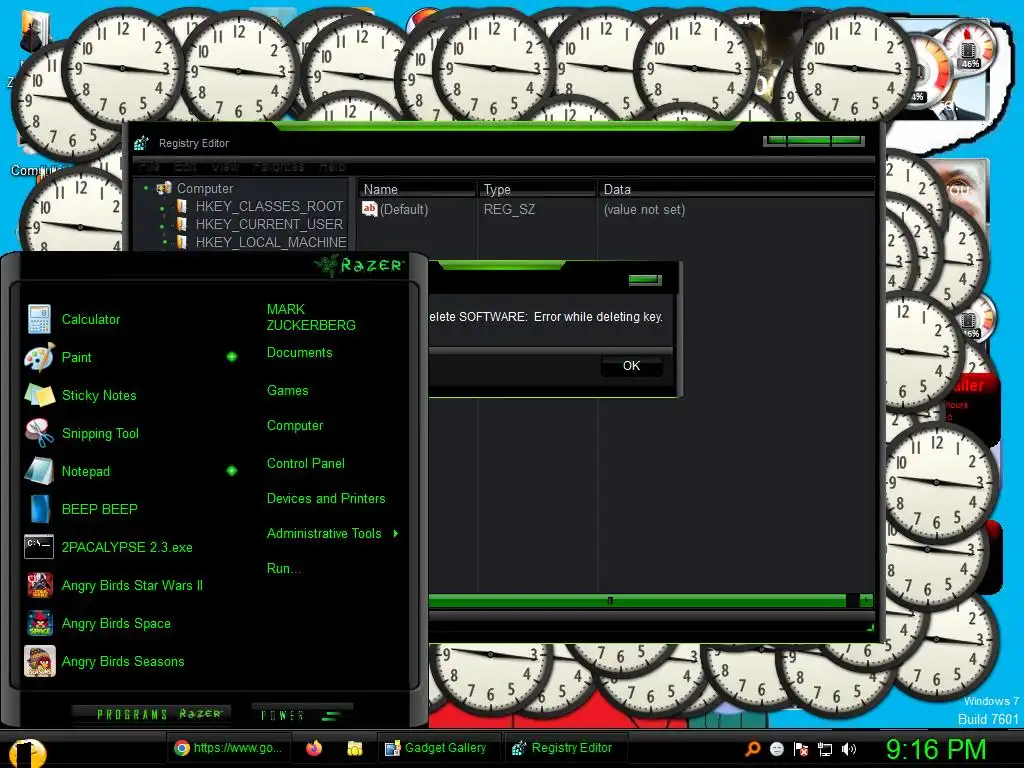This screenshot has width=1024, height=768.
Task: Click OK in the error dialog
Action: click(x=632, y=366)
